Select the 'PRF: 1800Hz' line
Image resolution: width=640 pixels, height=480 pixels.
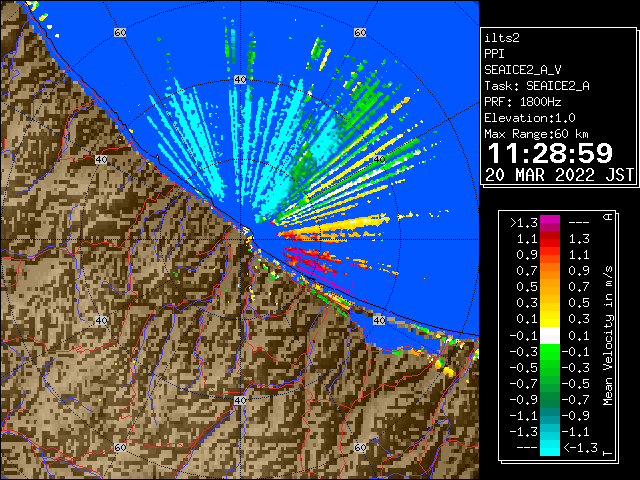point(523,102)
